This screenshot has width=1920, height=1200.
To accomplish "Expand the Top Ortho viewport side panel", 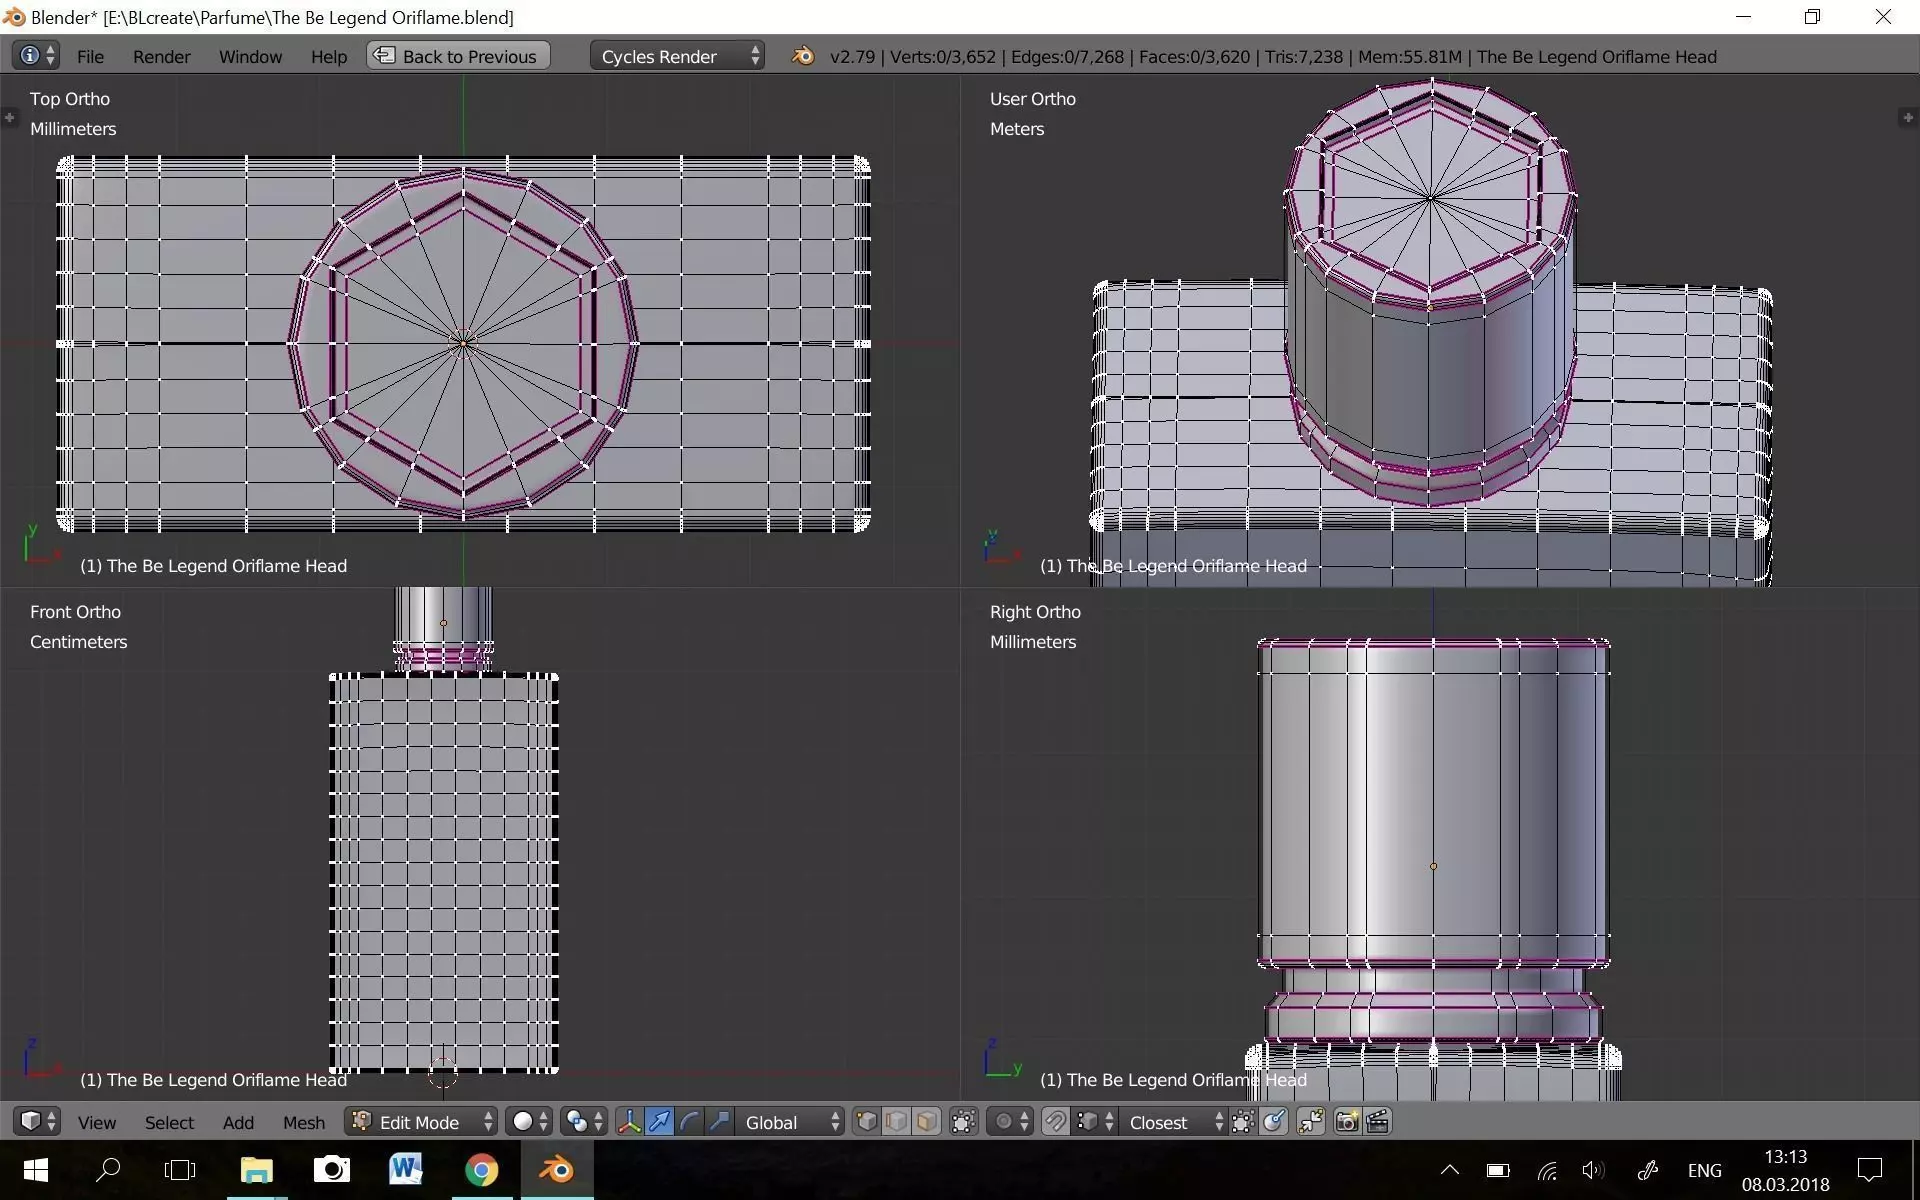I will click(10, 118).
